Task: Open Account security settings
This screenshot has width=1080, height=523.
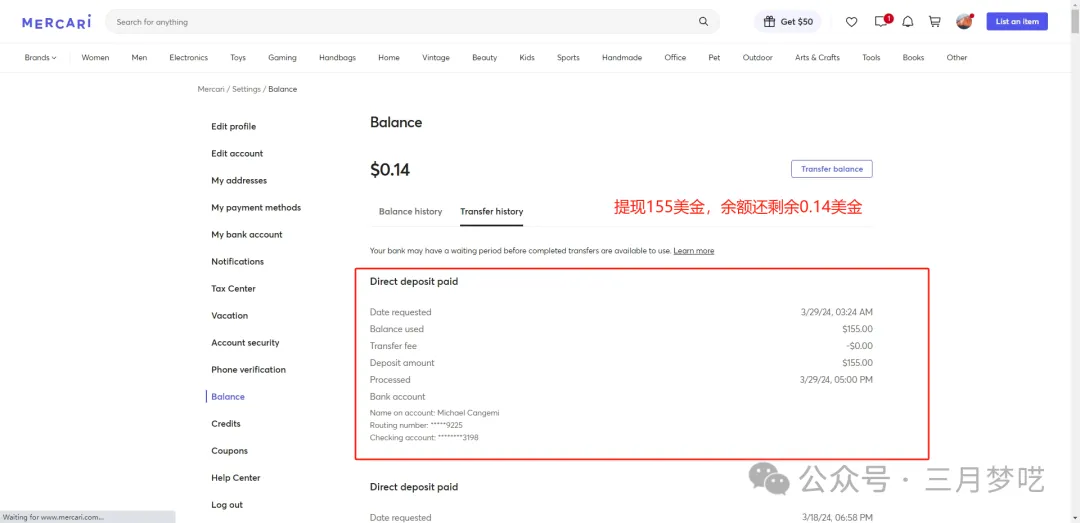Action: 245,342
